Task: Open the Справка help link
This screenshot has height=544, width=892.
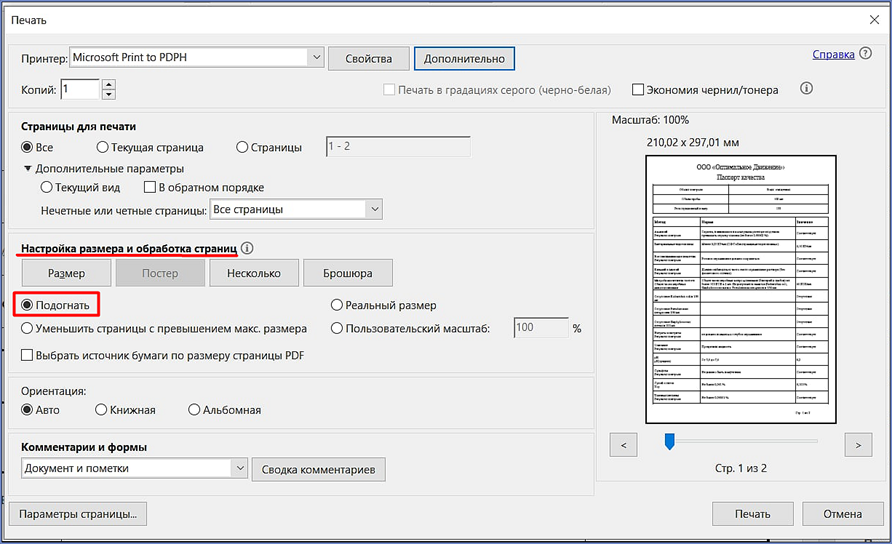Action: coord(833,55)
